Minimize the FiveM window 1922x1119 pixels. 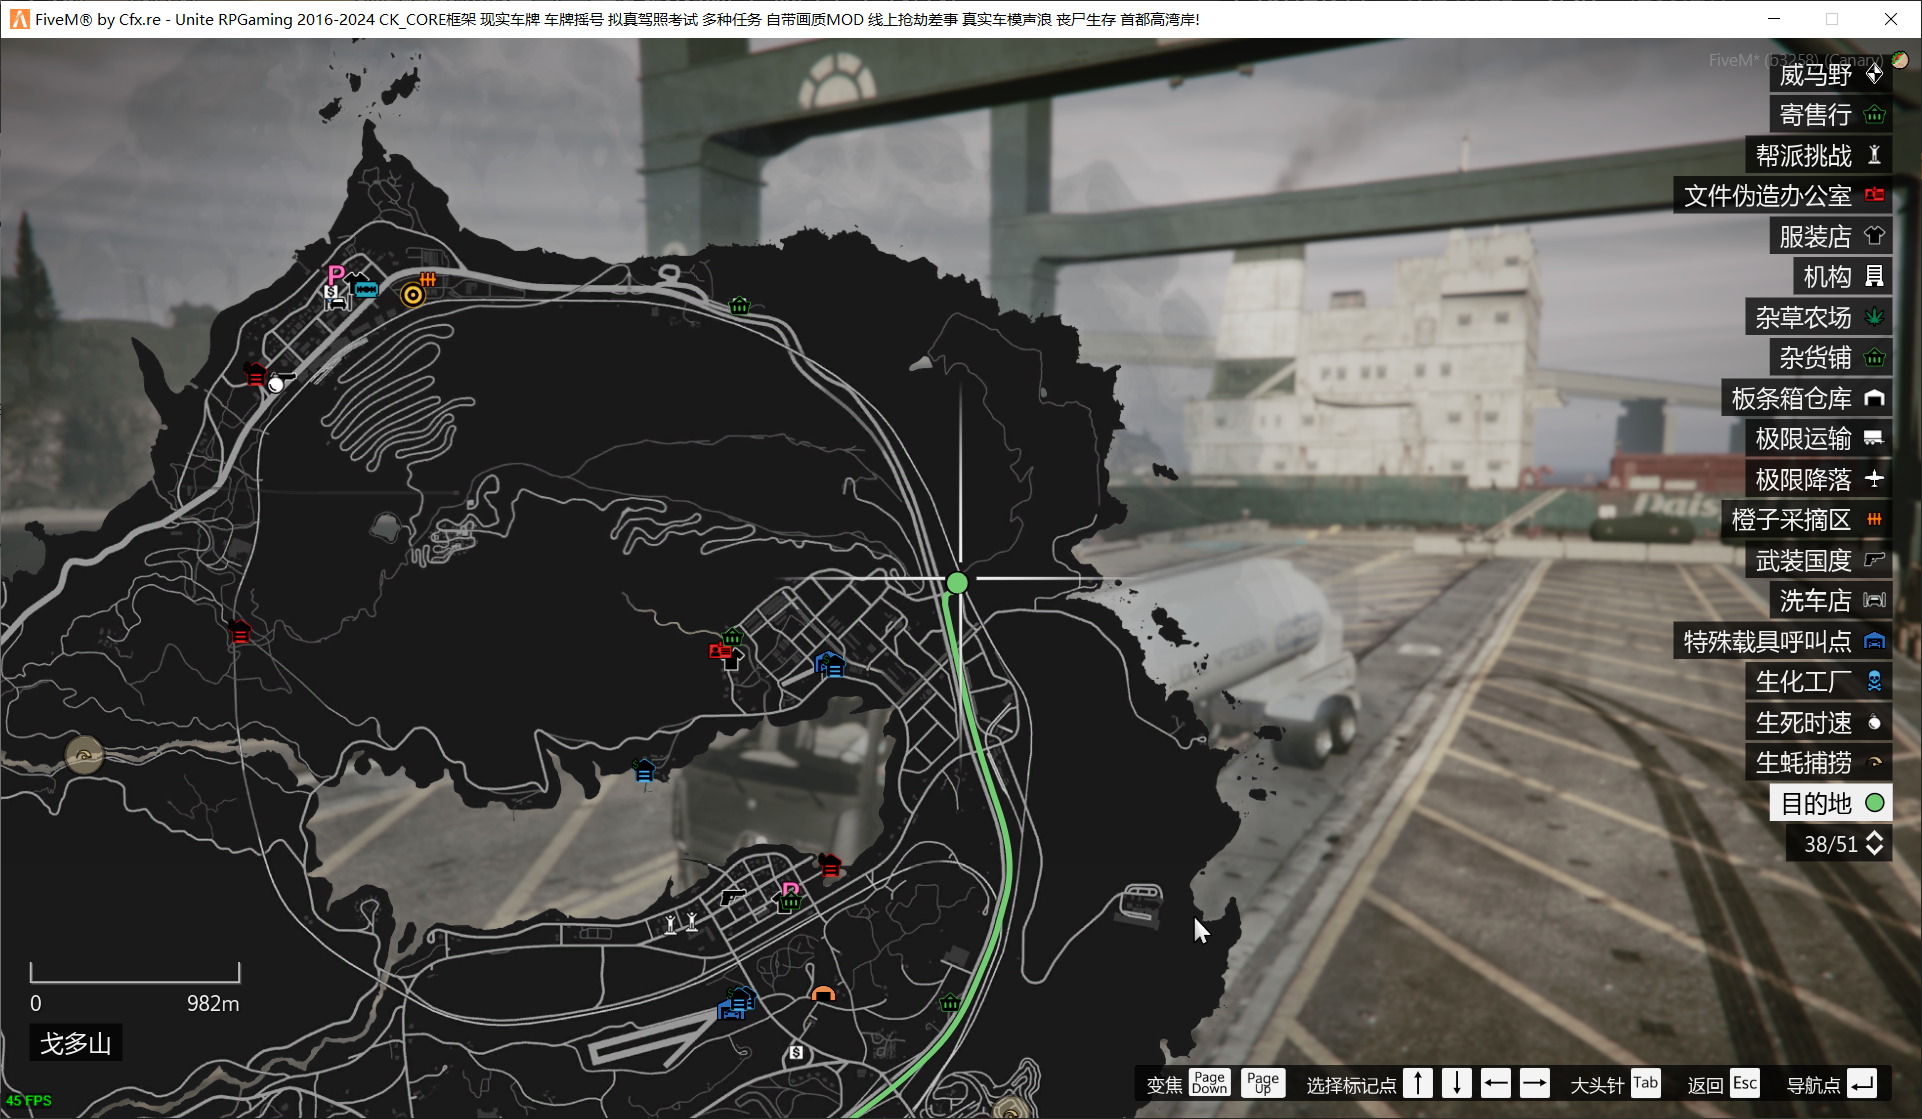point(1774,19)
